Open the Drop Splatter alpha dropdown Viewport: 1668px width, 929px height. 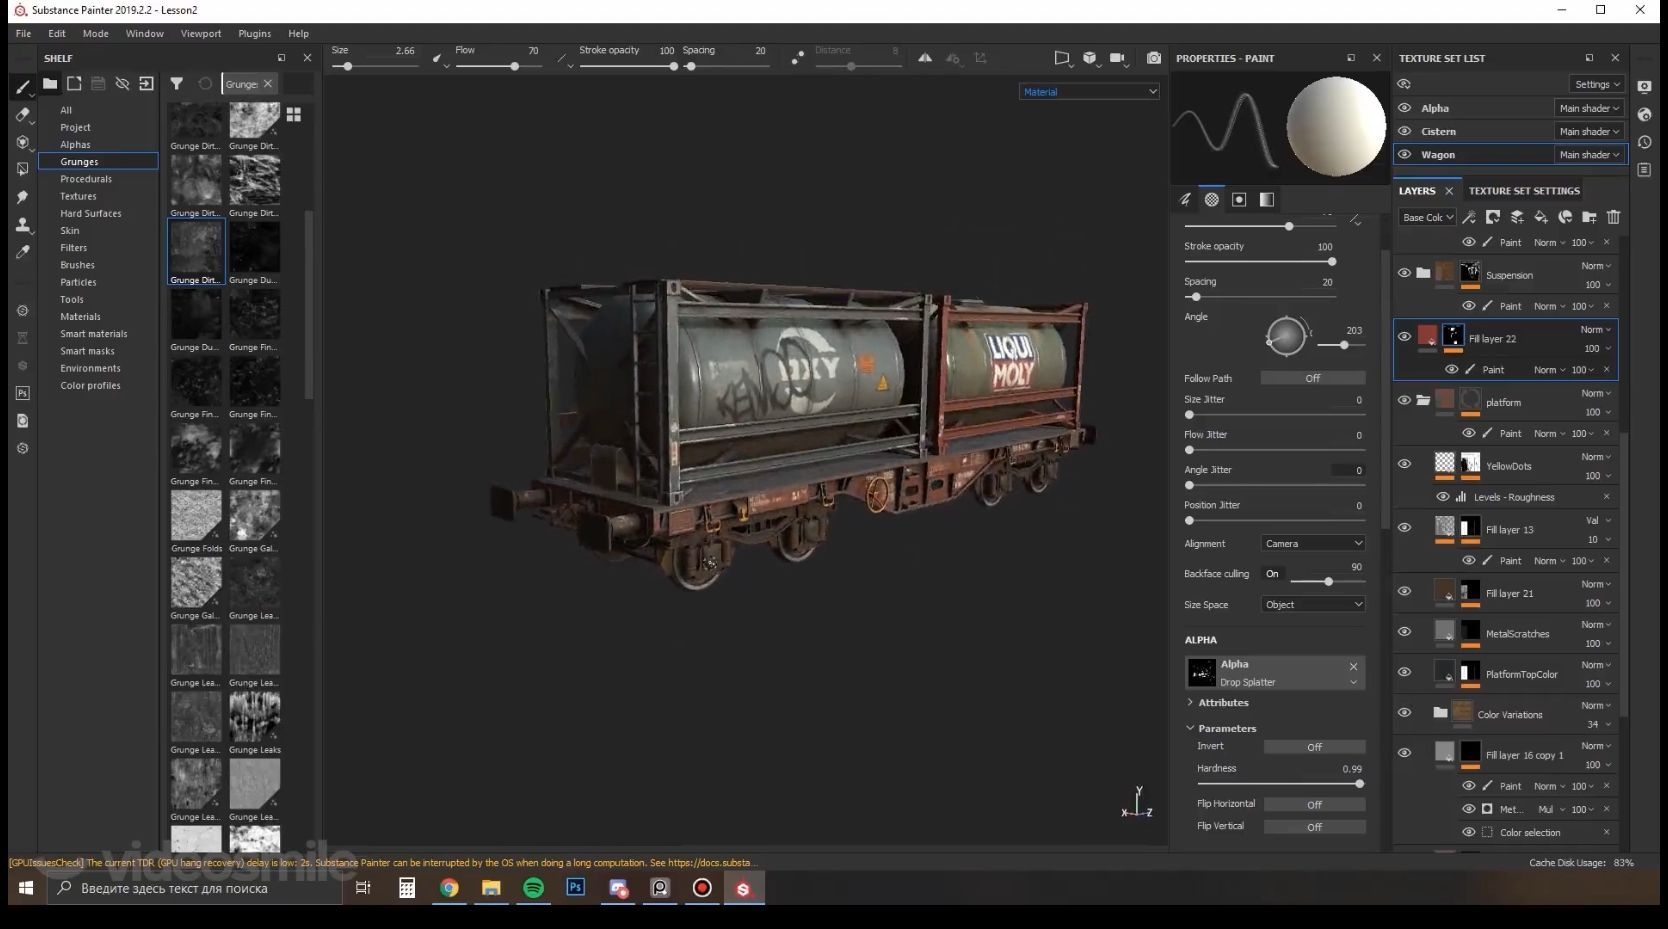point(1354,683)
